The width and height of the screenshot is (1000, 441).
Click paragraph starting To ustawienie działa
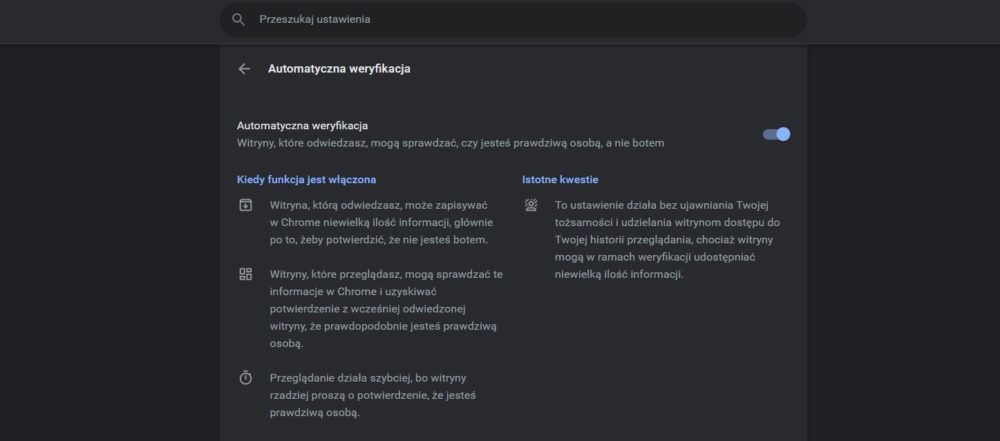(667, 240)
